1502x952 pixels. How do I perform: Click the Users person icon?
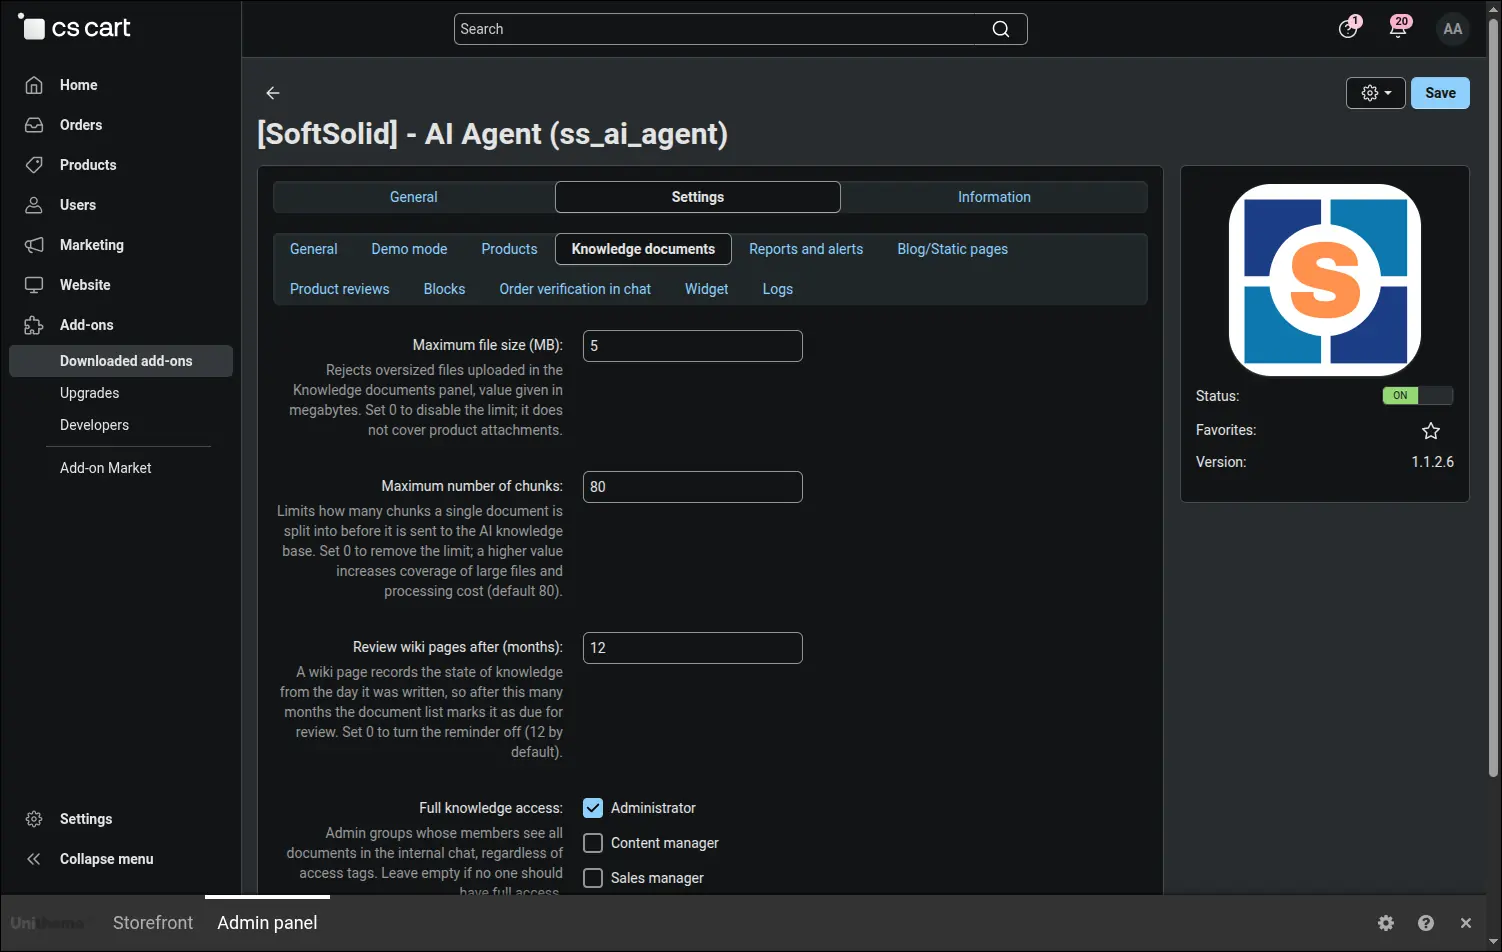pos(34,205)
